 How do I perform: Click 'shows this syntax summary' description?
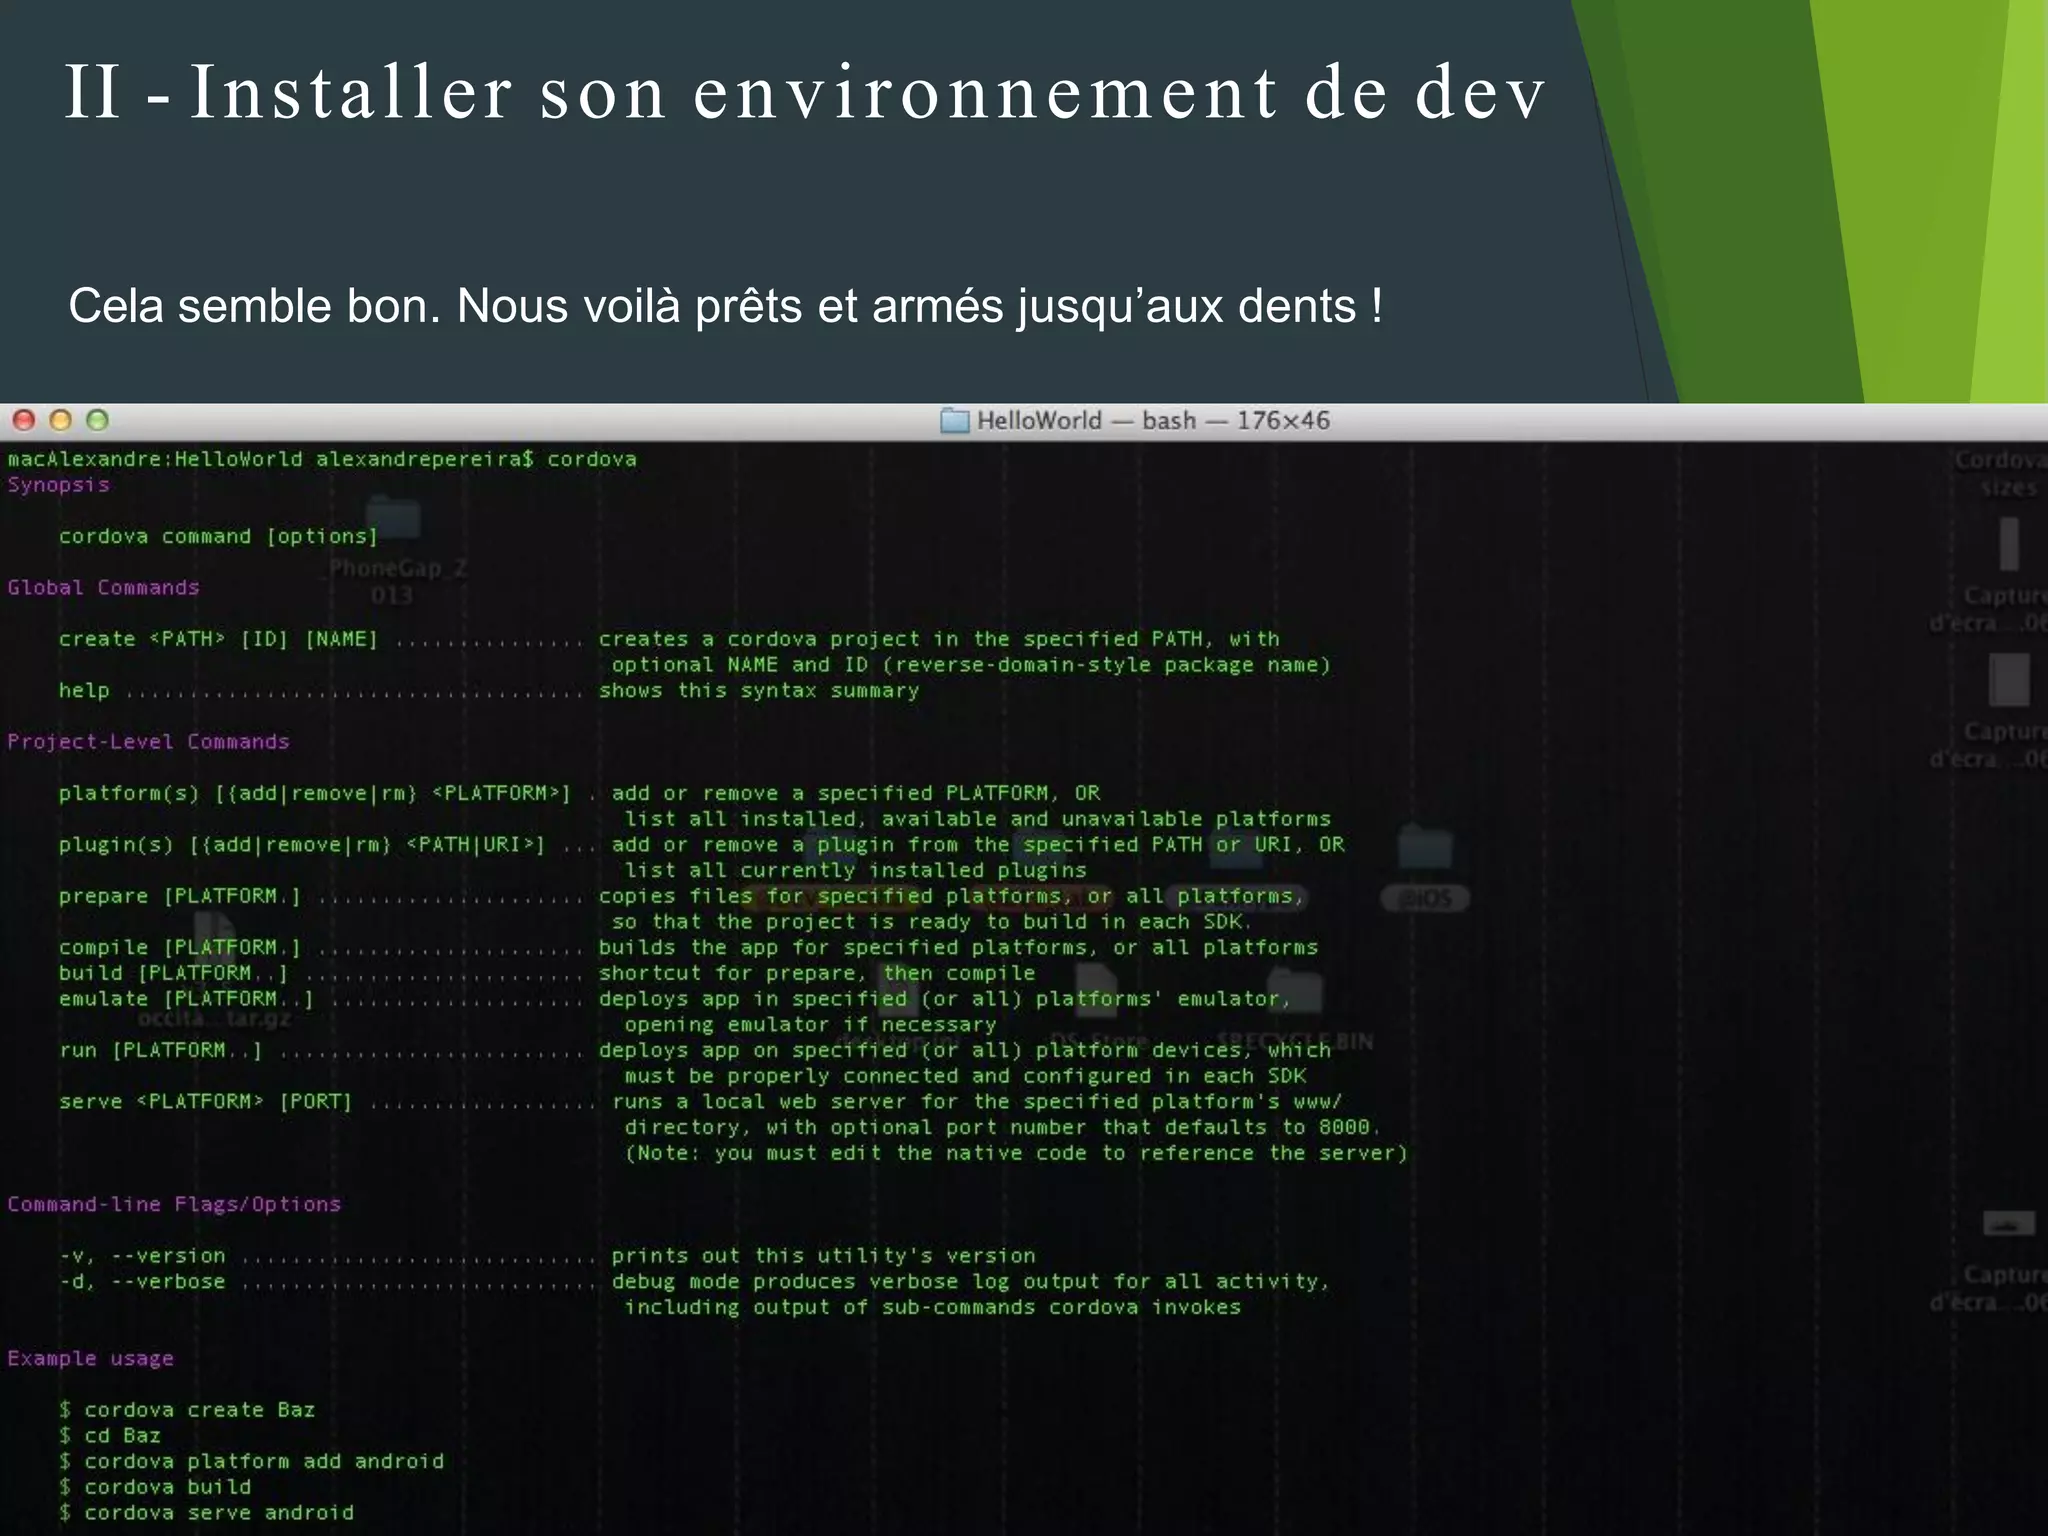click(x=759, y=691)
